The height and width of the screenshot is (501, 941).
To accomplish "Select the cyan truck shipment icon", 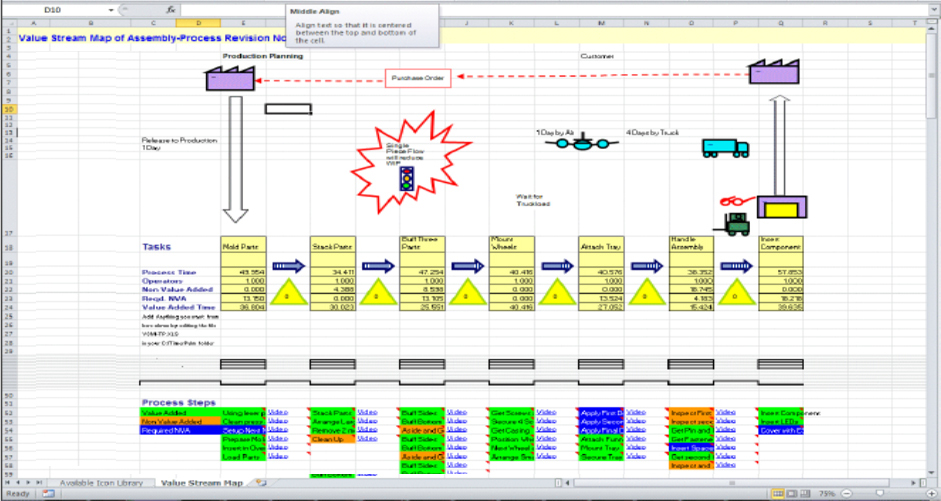I will [x=725, y=147].
